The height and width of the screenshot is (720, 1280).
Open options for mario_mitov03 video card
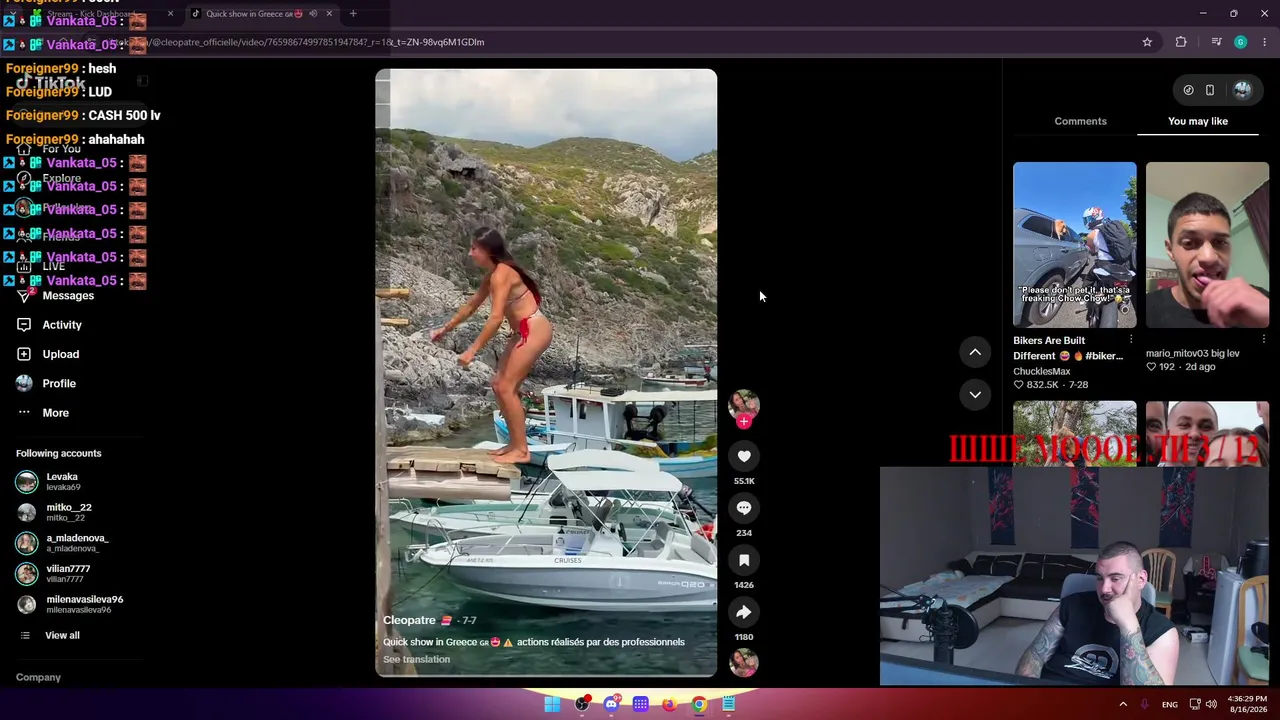click(1263, 340)
